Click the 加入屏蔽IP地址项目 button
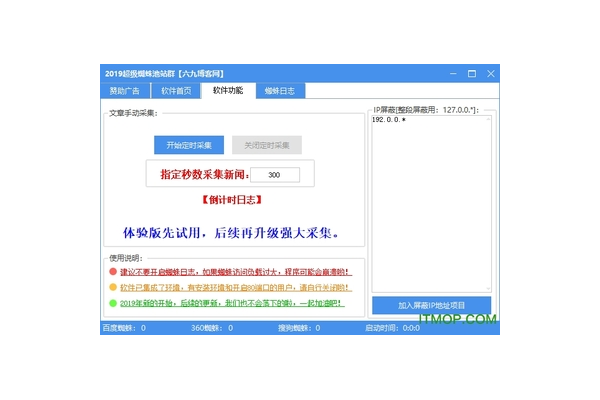 (431, 305)
